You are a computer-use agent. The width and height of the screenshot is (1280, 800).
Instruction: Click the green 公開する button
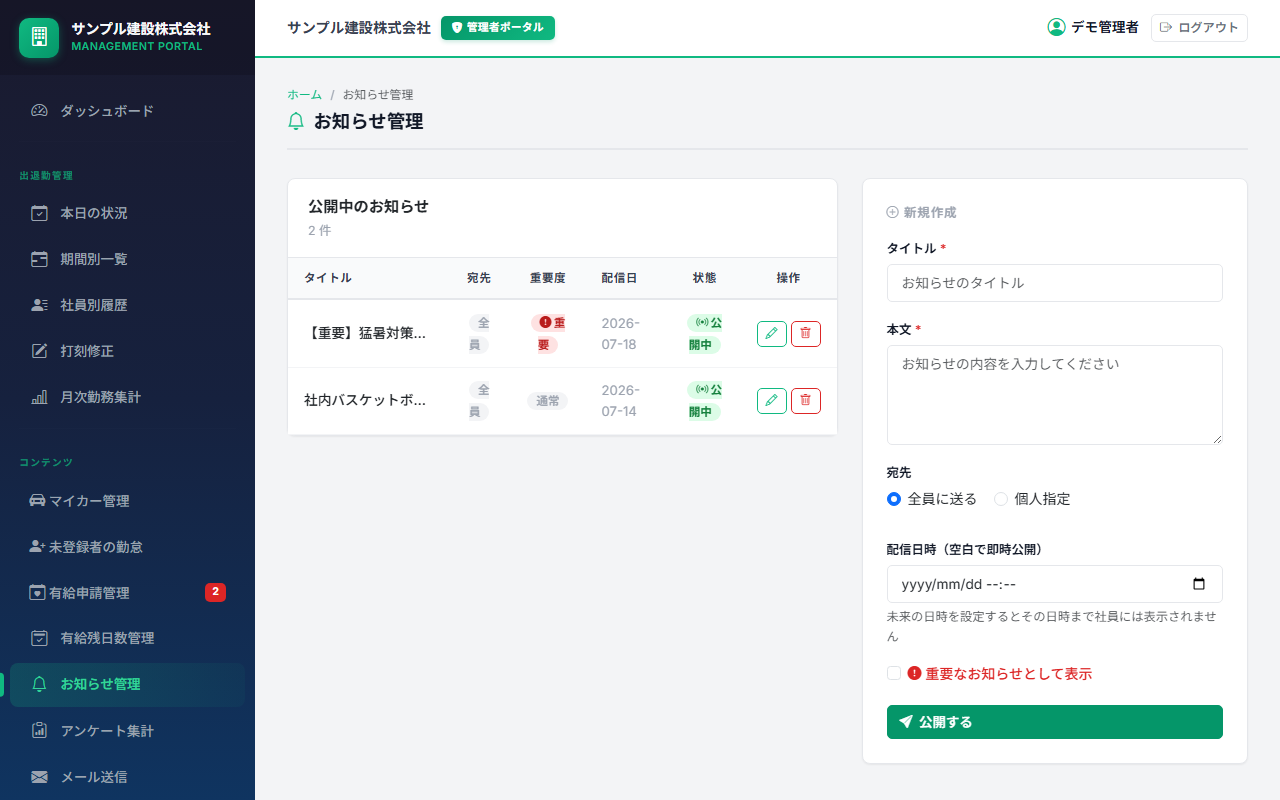1055,722
